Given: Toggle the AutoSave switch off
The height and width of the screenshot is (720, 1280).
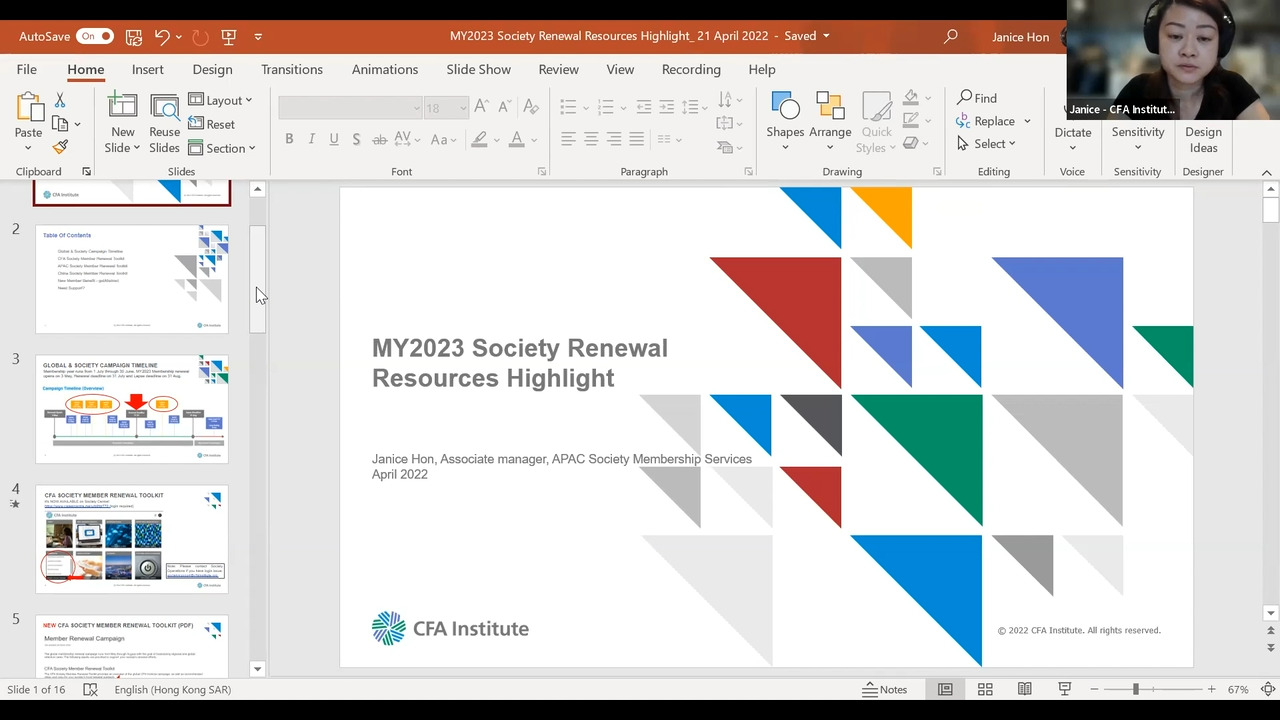Looking at the screenshot, I should coord(95,37).
